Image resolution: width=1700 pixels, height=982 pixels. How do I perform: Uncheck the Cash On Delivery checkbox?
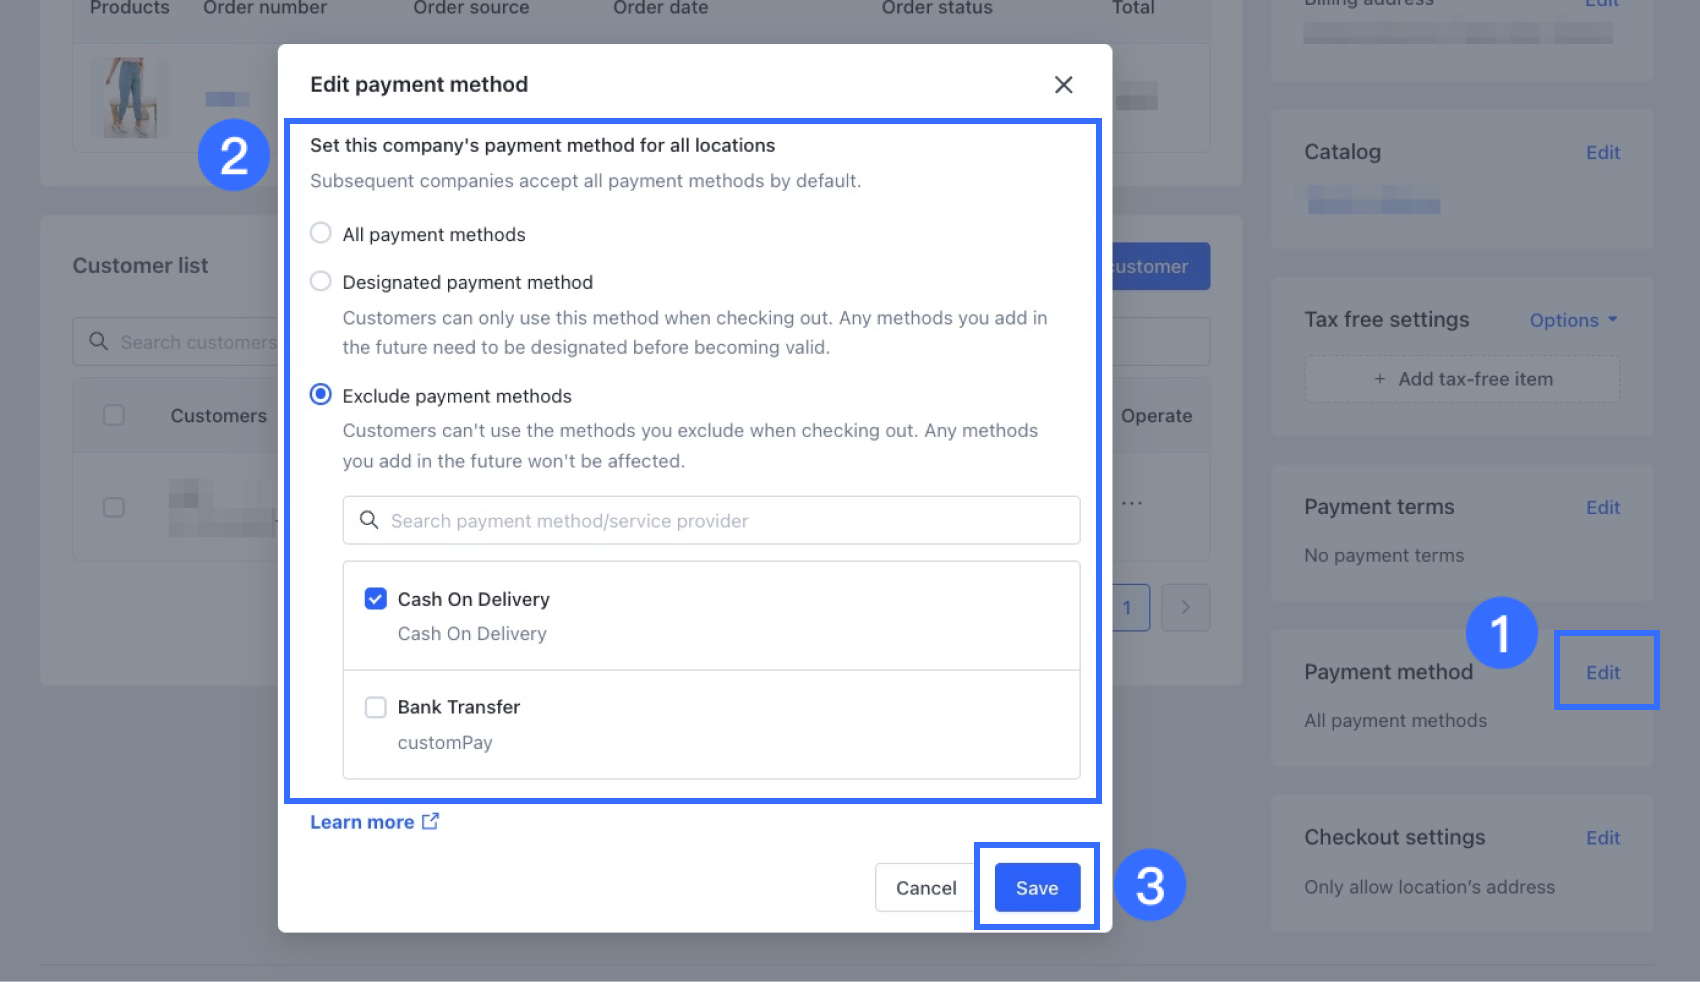pos(375,599)
